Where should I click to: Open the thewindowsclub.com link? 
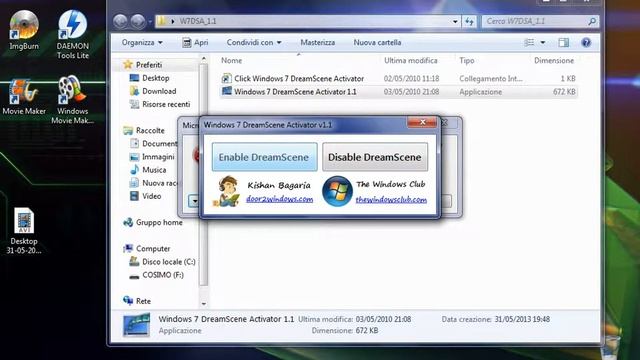(391, 200)
